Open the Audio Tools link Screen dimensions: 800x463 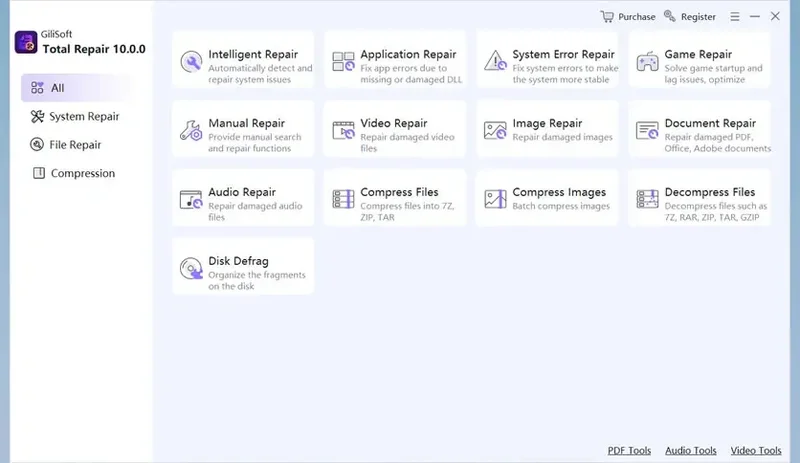point(691,450)
